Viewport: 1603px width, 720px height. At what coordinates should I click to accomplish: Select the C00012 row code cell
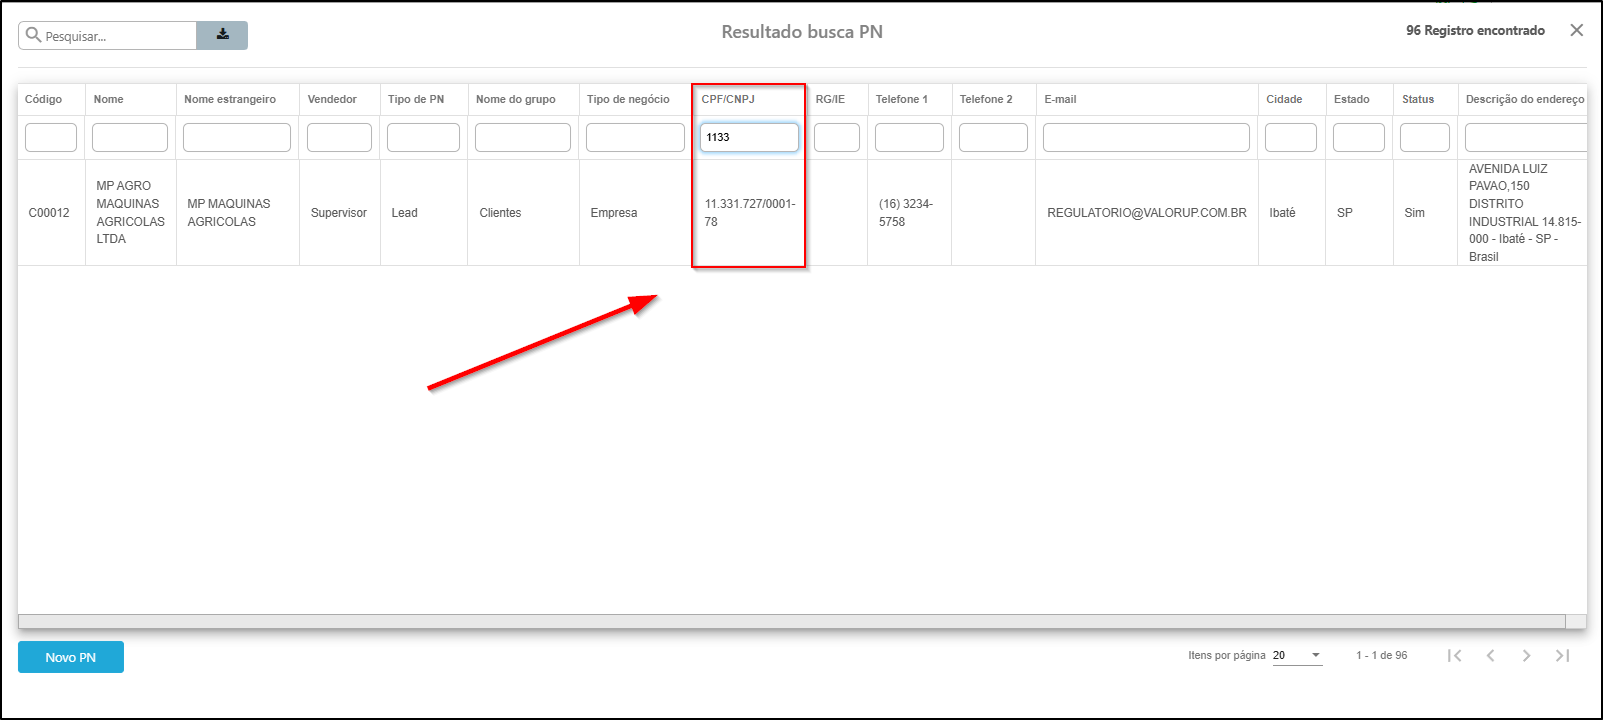pos(49,213)
